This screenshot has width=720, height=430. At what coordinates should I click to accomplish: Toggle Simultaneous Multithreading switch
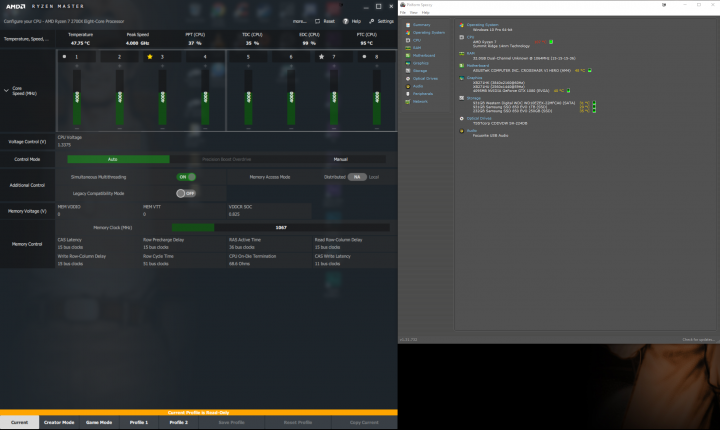pyautogui.click(x=186, y=177)
